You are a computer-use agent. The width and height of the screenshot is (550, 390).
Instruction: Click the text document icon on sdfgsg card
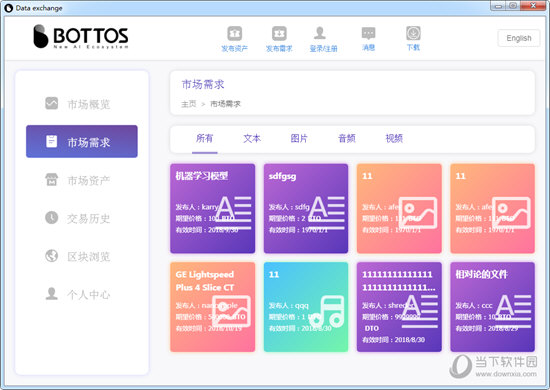[x=327, y=212]
